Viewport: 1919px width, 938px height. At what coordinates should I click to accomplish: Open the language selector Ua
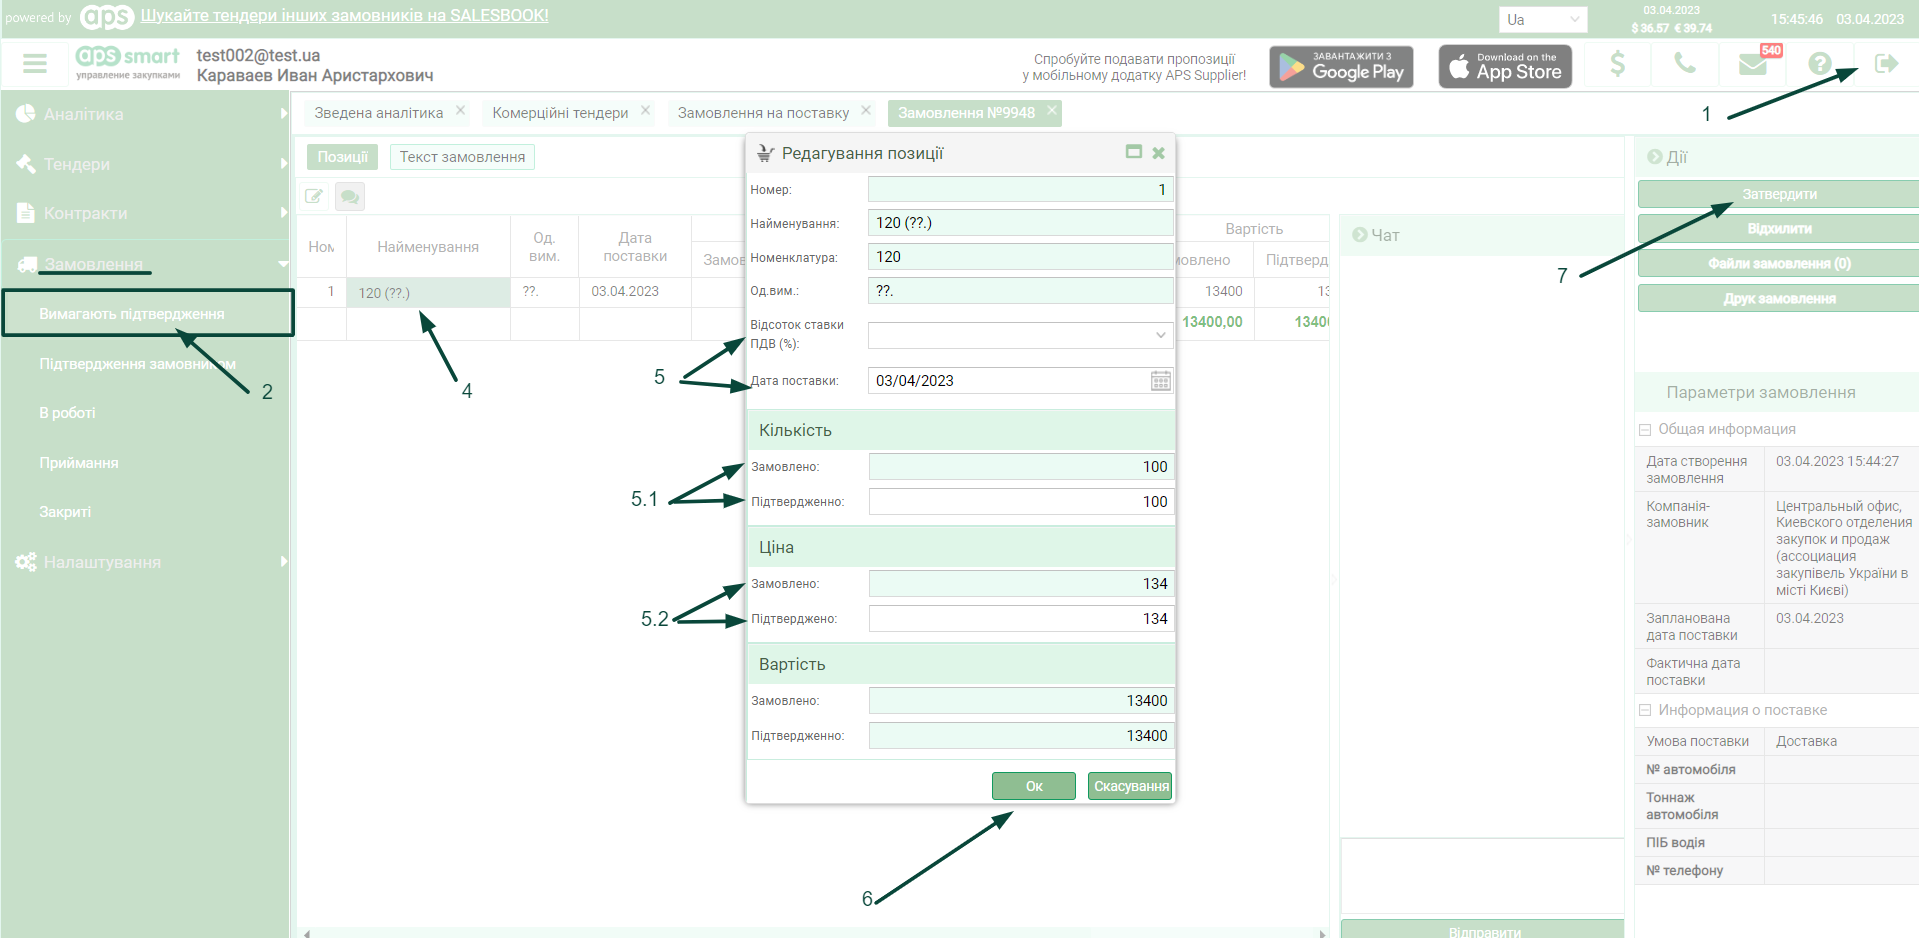click(1543, 19)
